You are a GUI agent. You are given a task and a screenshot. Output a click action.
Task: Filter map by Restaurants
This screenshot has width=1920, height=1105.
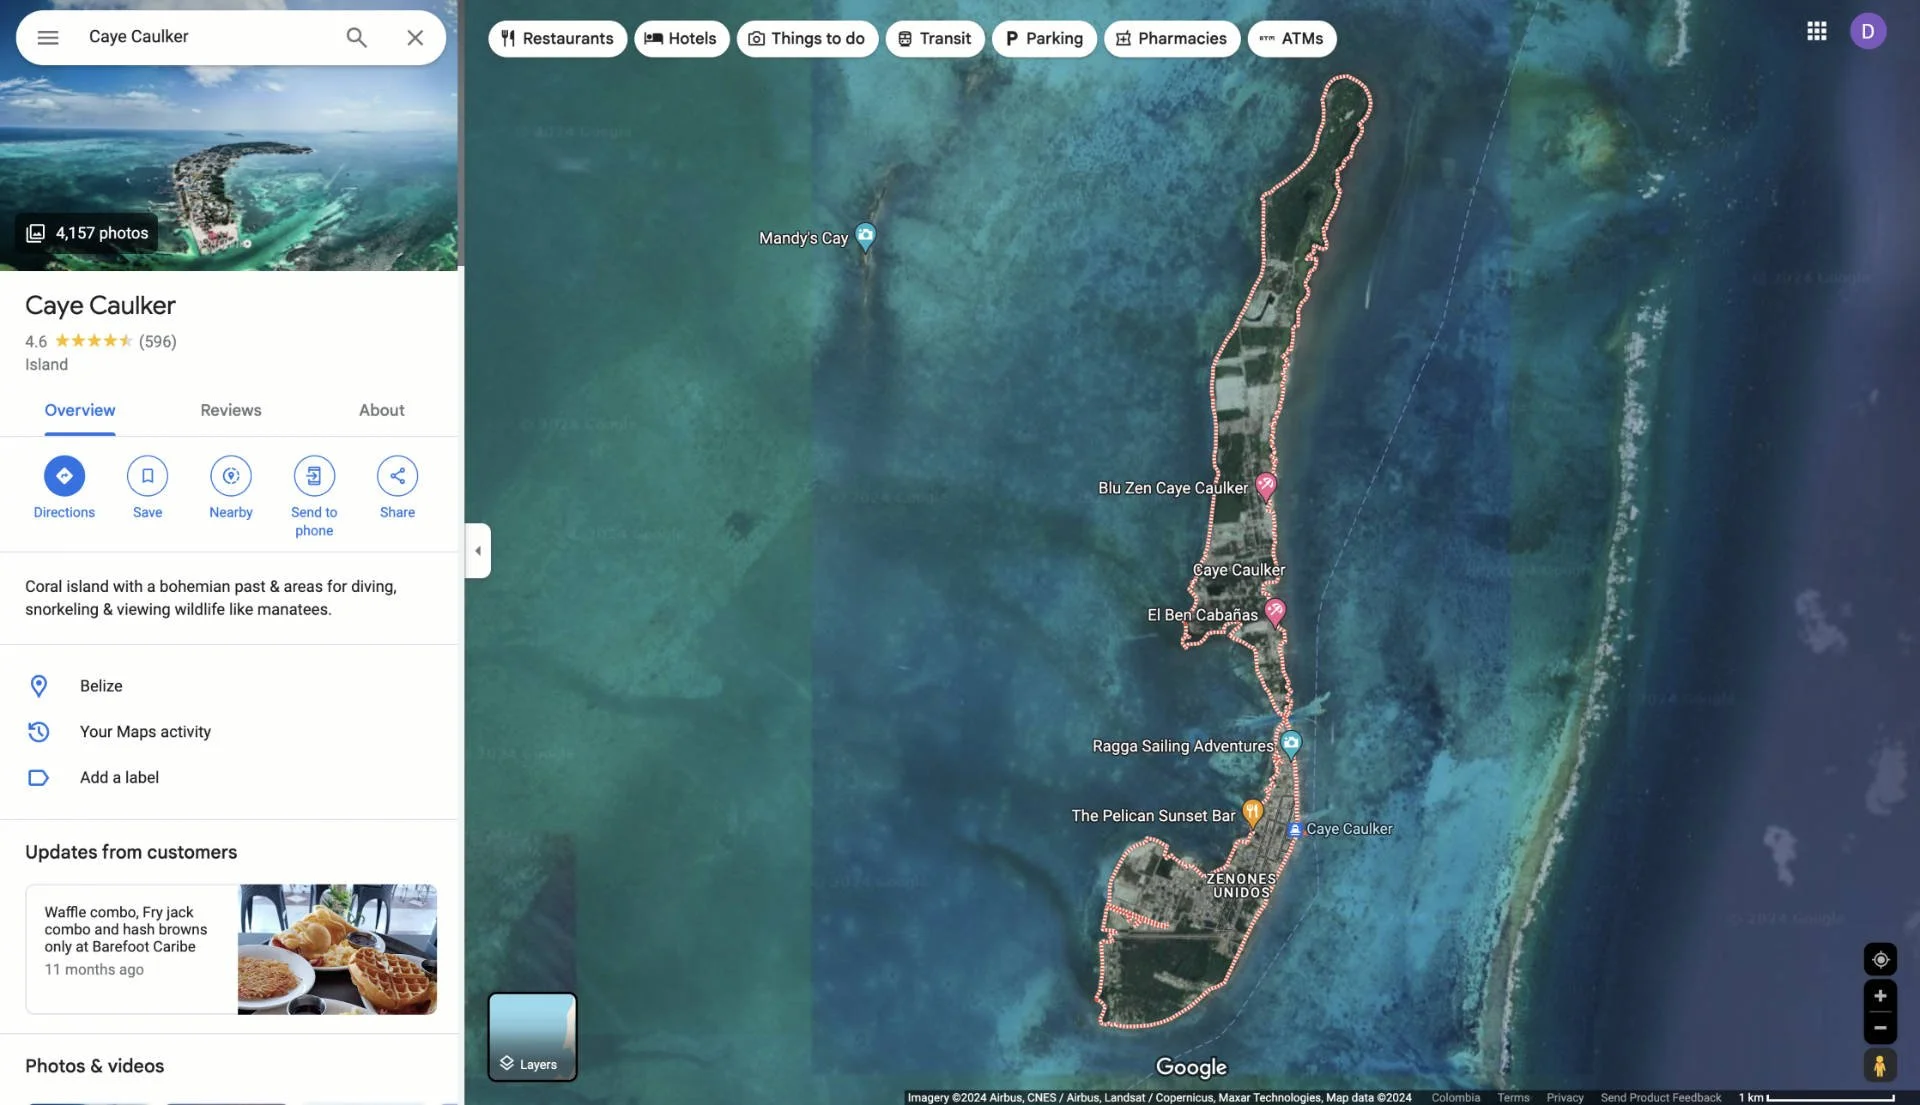pyautogui.click(x=557, y=39)
